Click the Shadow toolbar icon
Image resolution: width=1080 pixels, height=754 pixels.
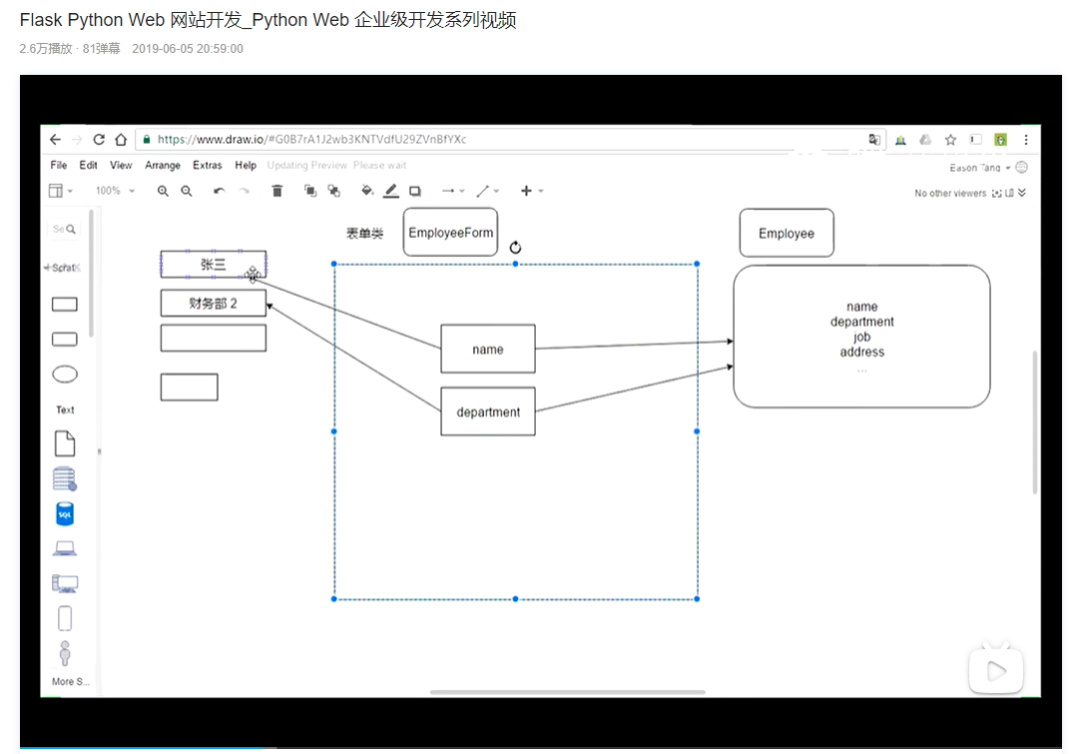point(415,191)
